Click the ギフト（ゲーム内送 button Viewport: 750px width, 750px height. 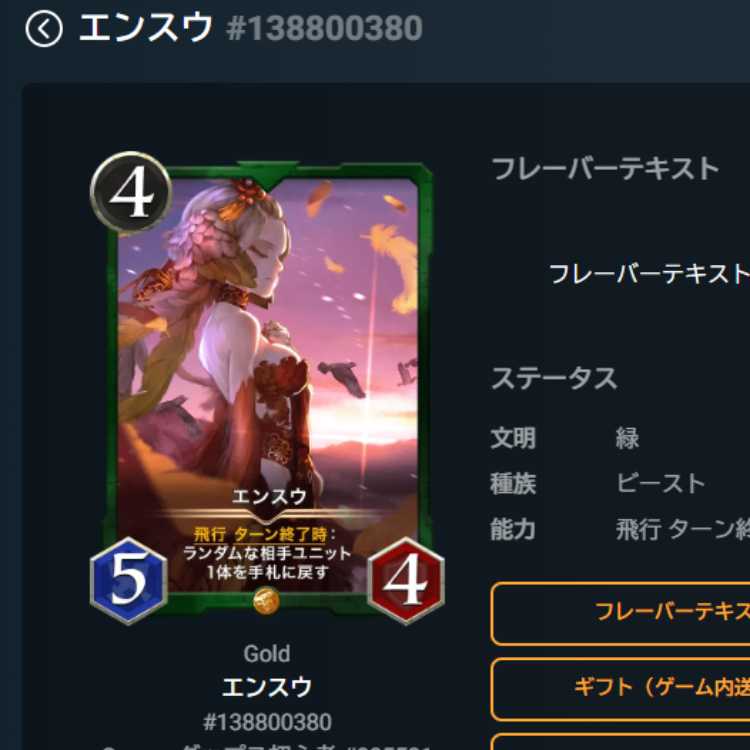point(620,689)
